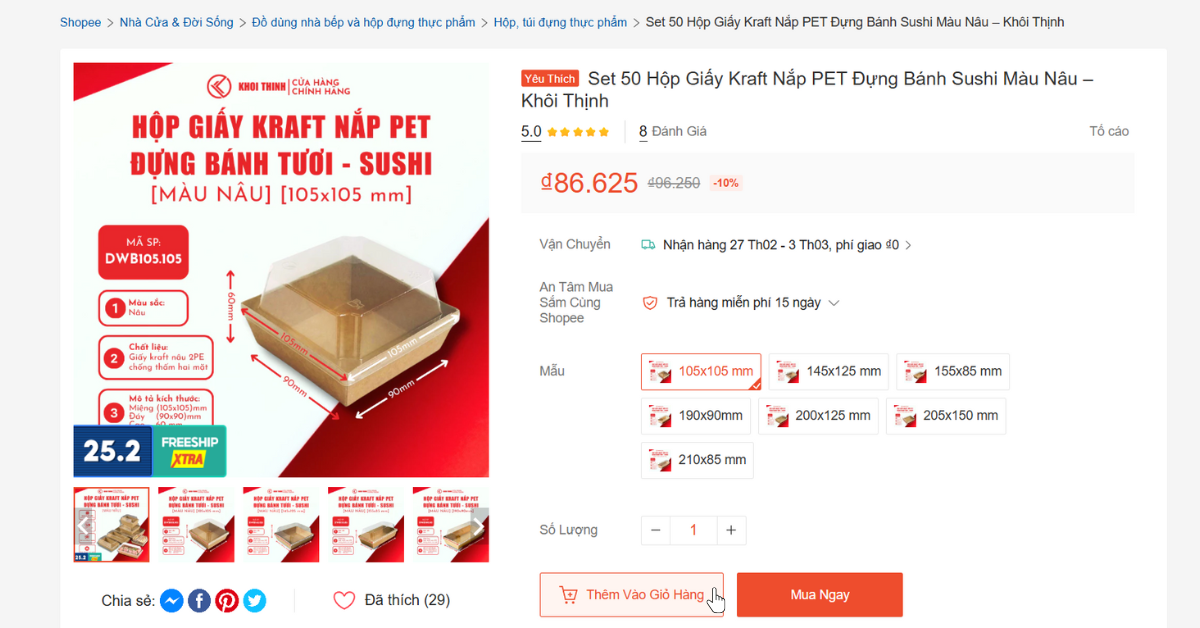Image resolution: width=1200 pixels, height=628 pixels.
Task: Share product on Pinterest
Action: pyautogui.click(x=227, y=600)
